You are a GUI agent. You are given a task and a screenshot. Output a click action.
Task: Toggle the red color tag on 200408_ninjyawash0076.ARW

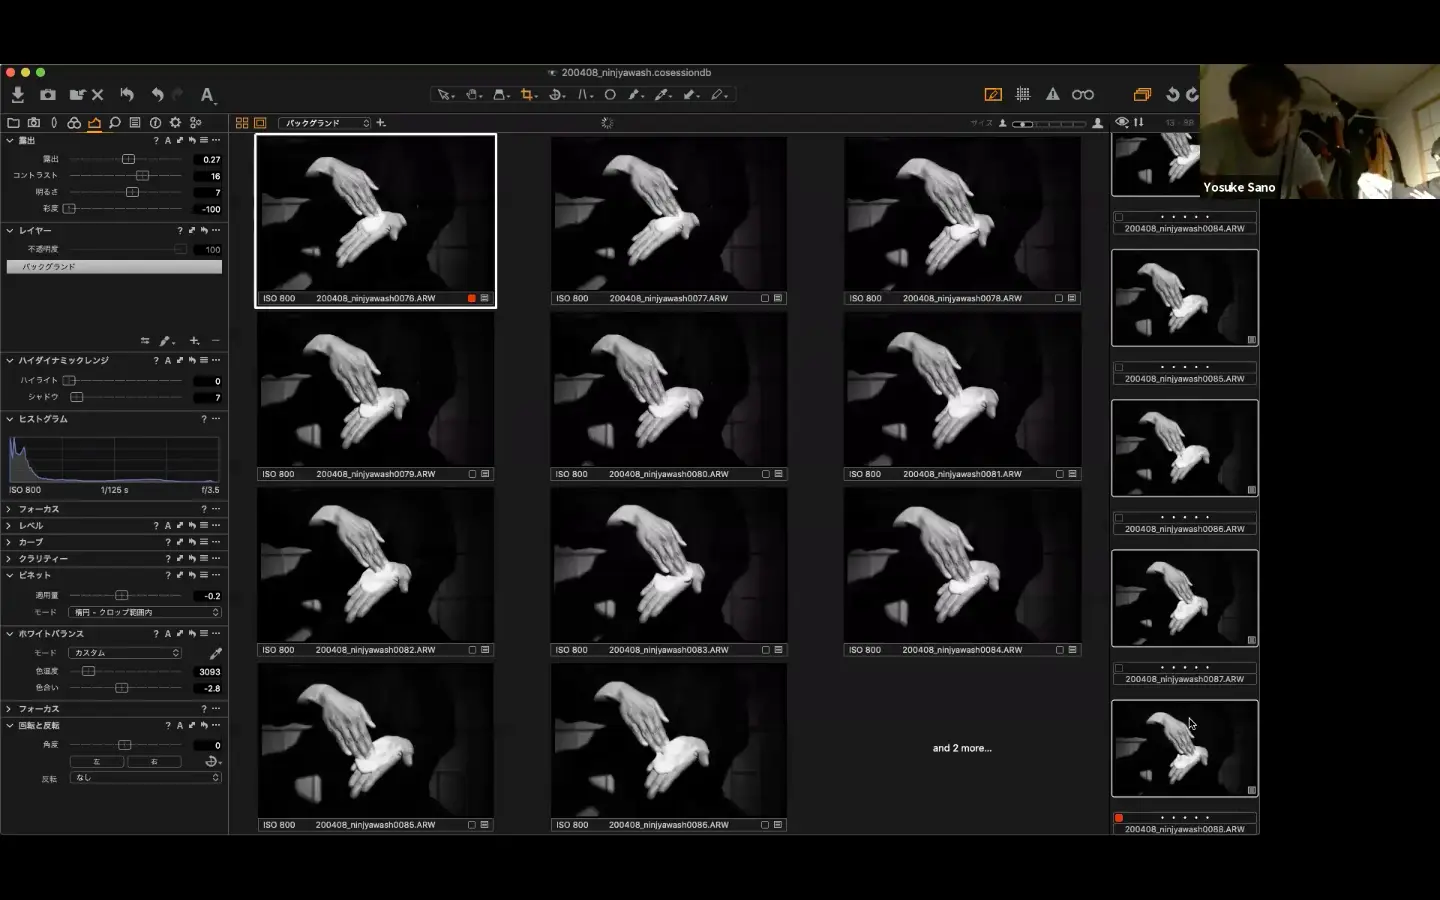(x=472, y=298)
